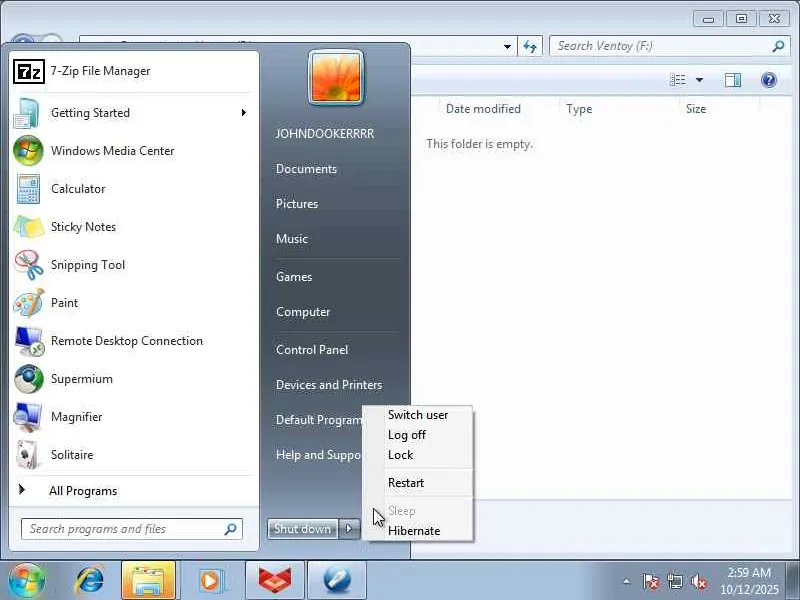The width and height of the screenshot is (800, 600).
Task: Show hidden tray icons arrow
Action: point(627,581)
